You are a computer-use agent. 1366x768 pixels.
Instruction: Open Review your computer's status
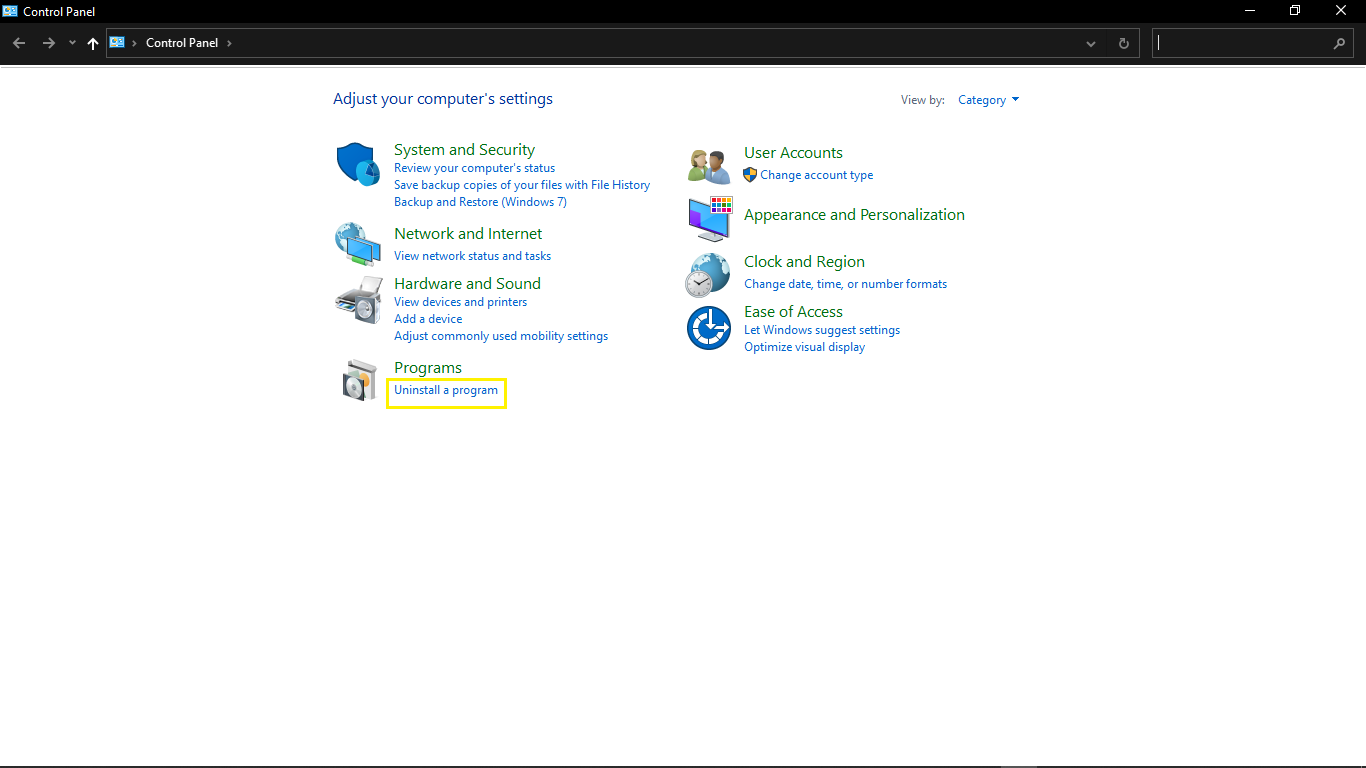click(x=474, y=168)
